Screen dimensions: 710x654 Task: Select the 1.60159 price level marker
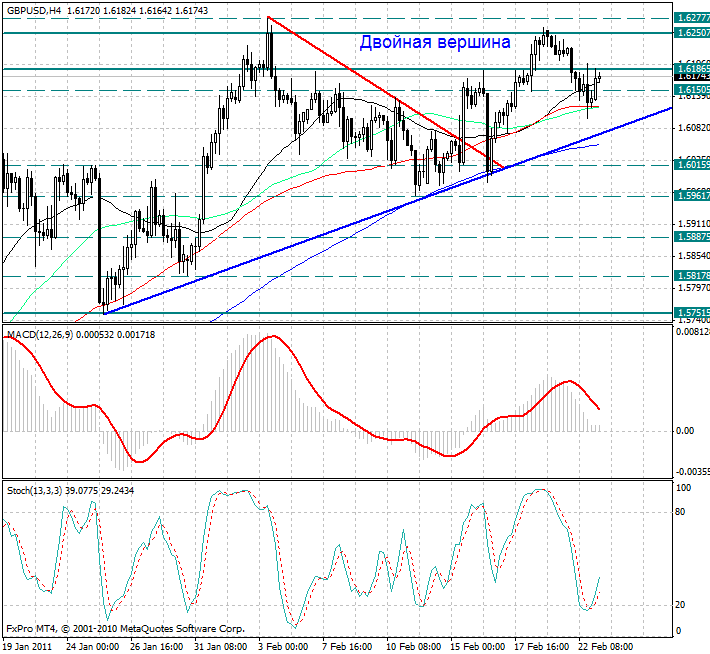click(x=691, y=164)
